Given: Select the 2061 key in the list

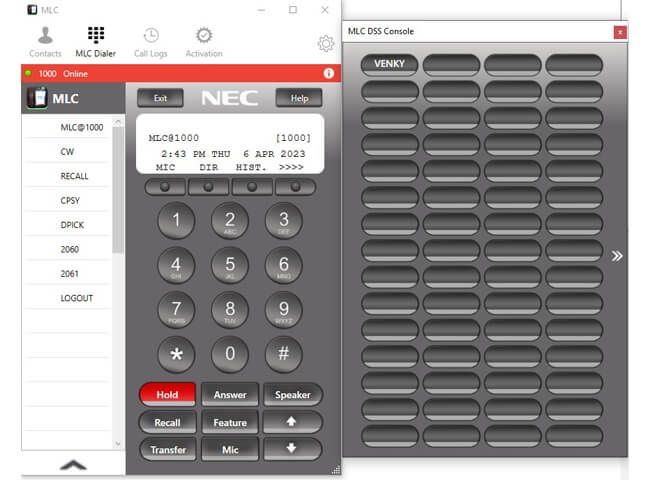Looking at the screenshot, I should click(67, 274).
